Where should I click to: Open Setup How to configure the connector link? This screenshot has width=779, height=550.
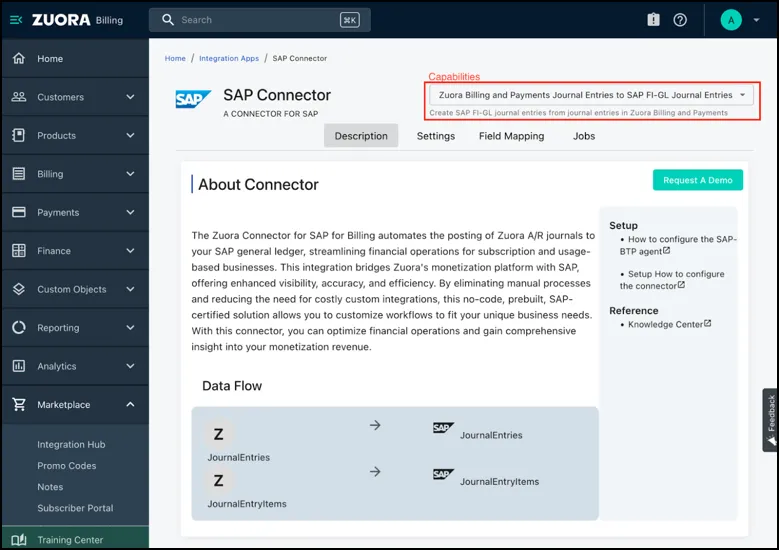[672, 280]
